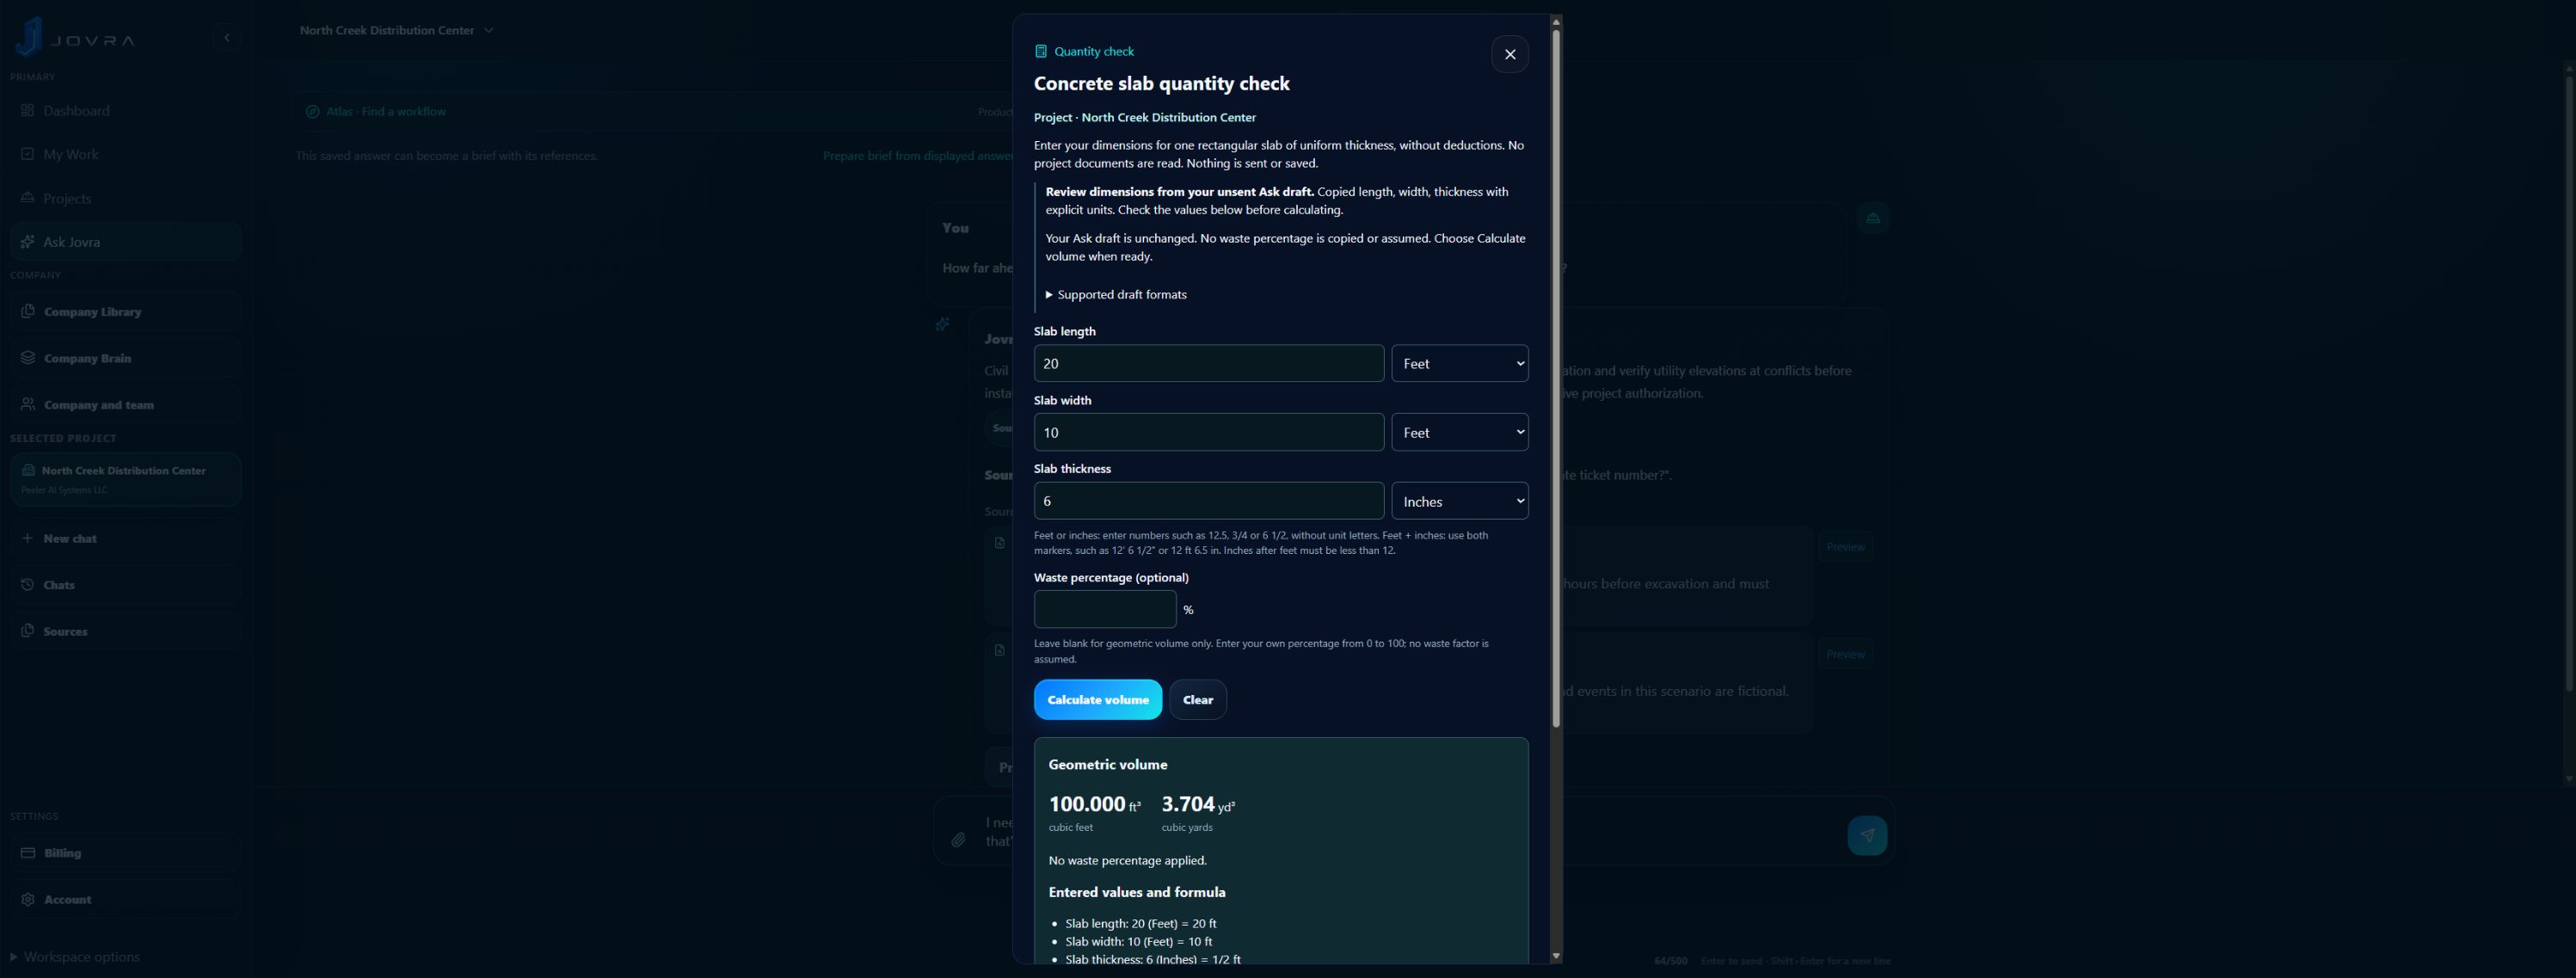Click the Jovra logo
The height and width of the screenshot is (978, 2576).
[x=75, y=37]
